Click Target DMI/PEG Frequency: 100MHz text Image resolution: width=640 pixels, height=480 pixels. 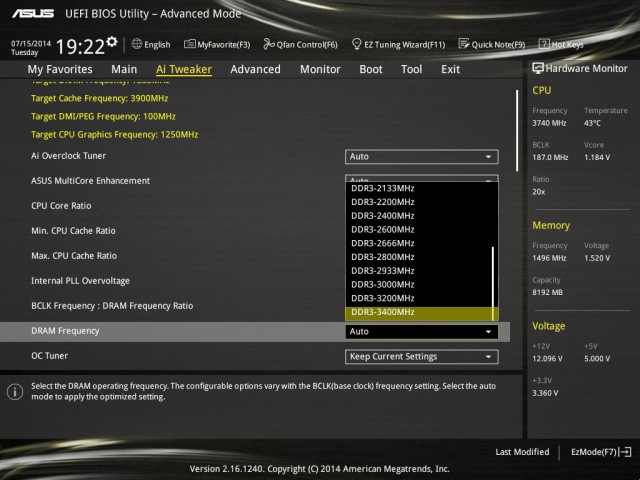(x=103, y=117)
